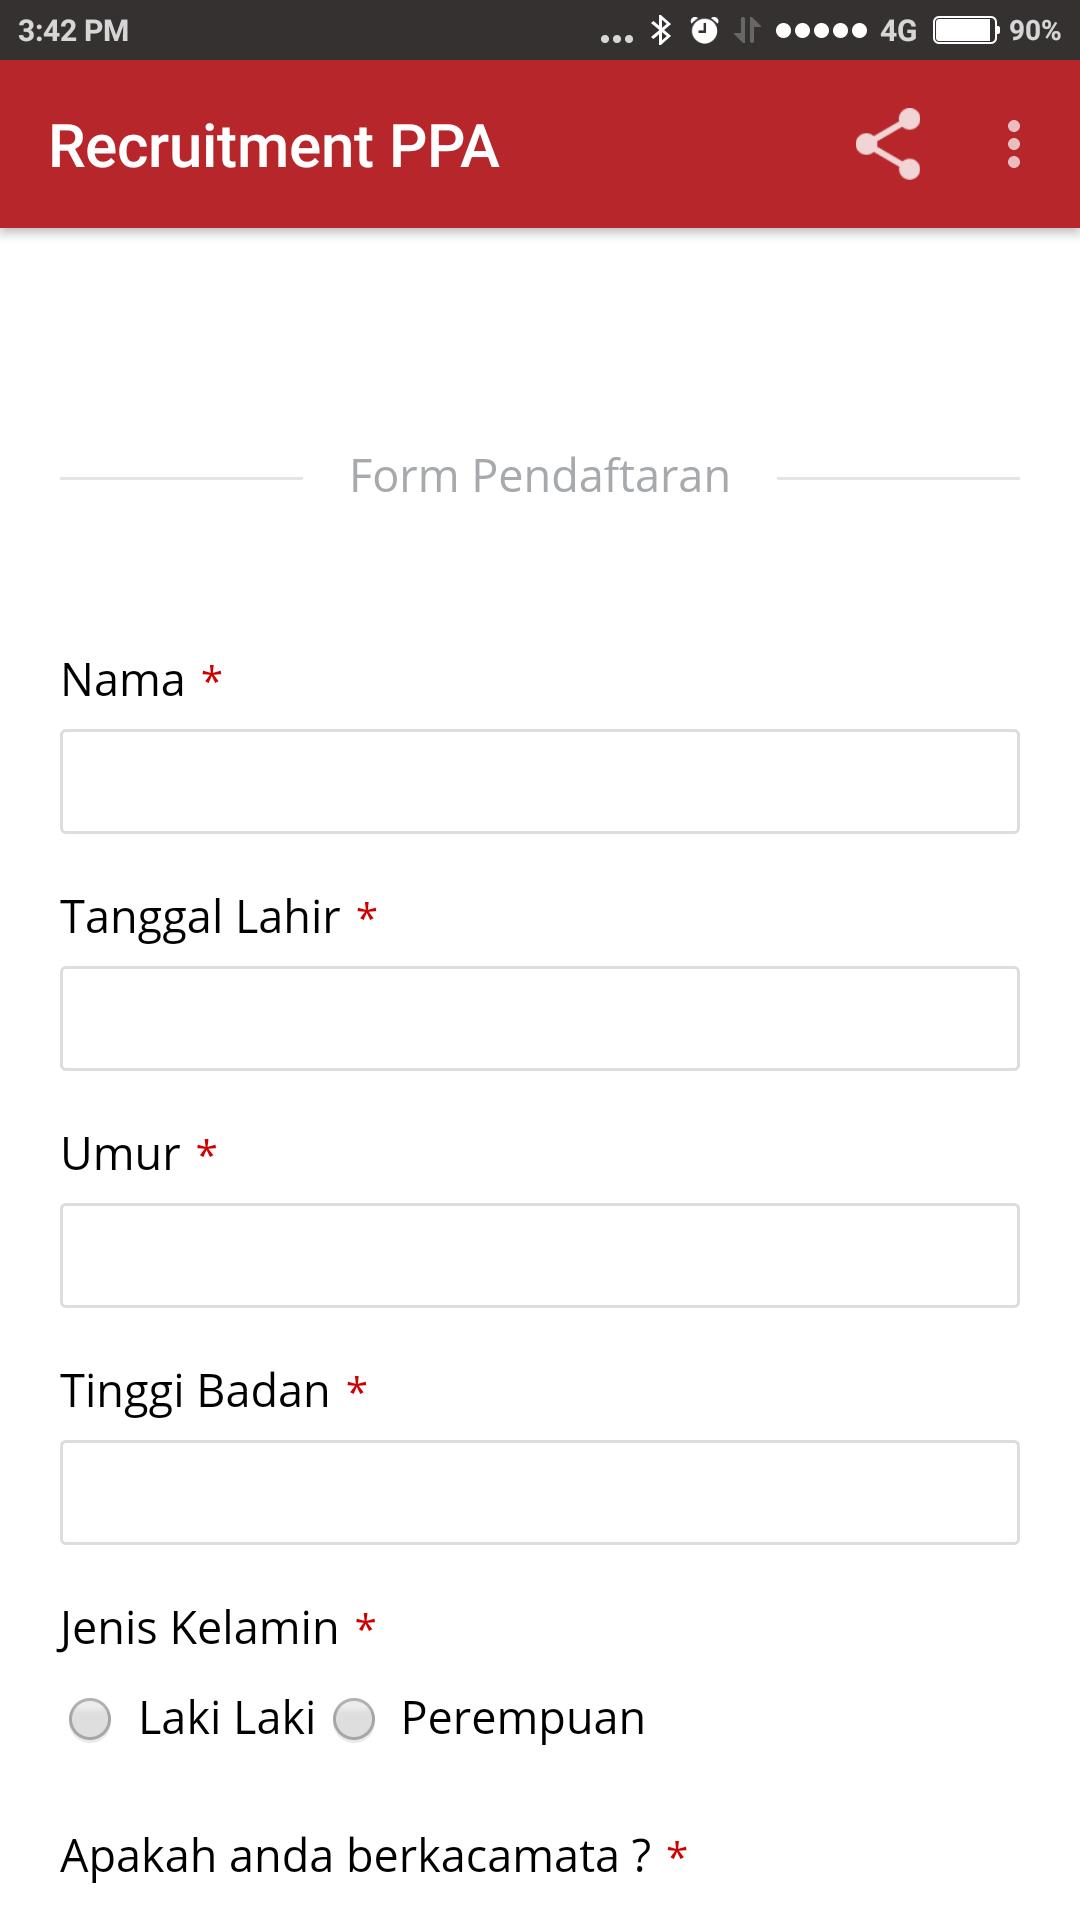
Task: Tap the battery indicator icon
Action: coord(966,30)
